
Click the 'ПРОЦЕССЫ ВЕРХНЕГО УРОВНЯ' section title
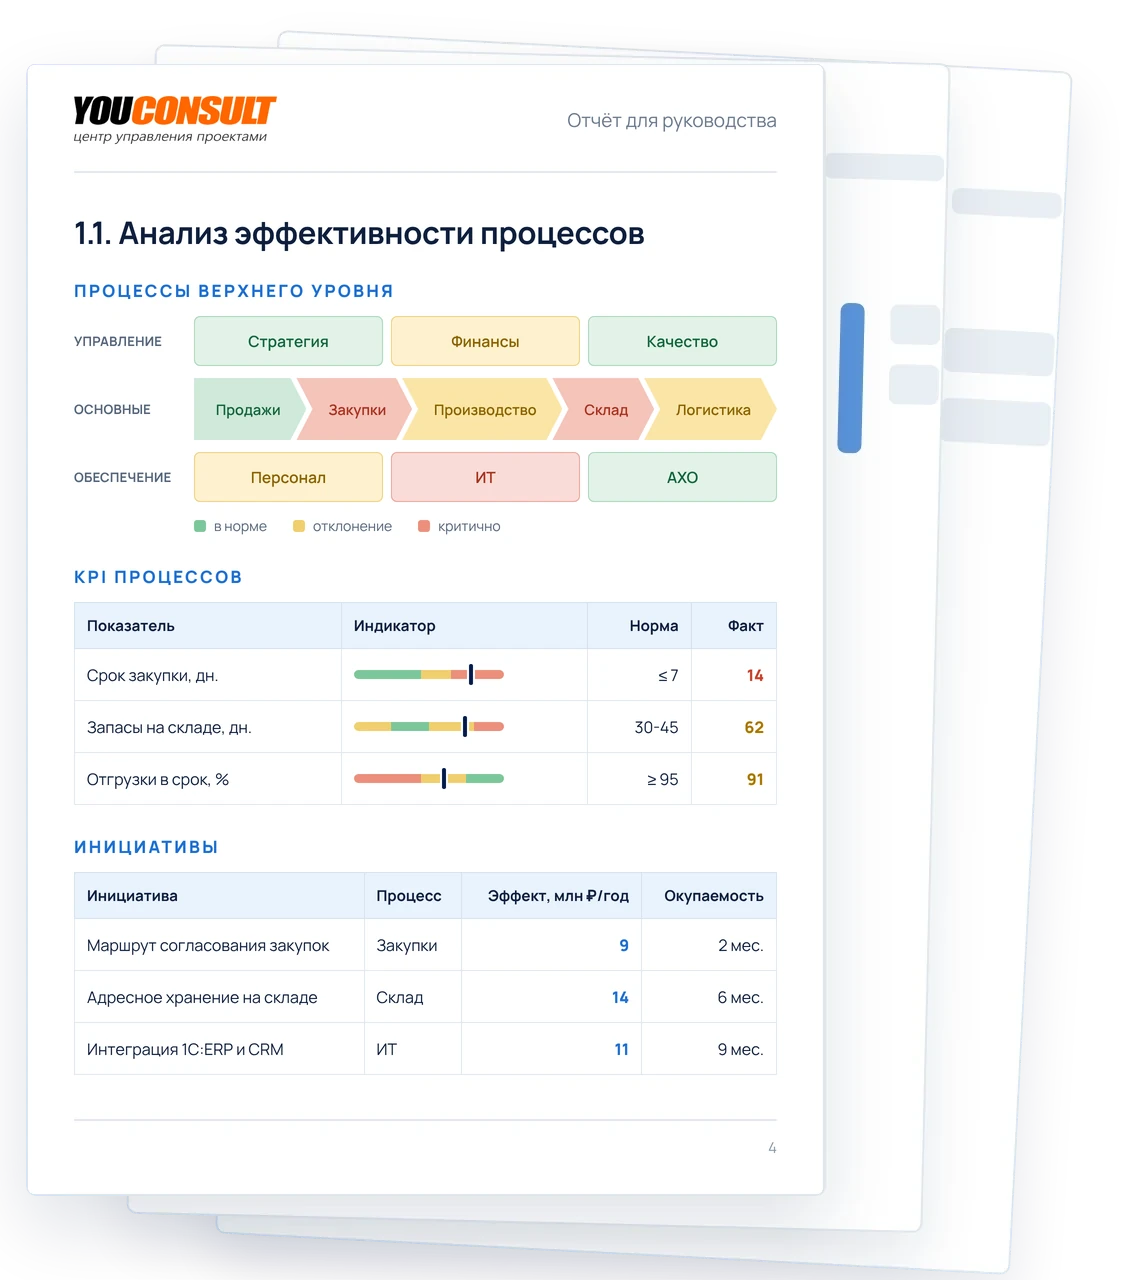click(x=234, y=291)
